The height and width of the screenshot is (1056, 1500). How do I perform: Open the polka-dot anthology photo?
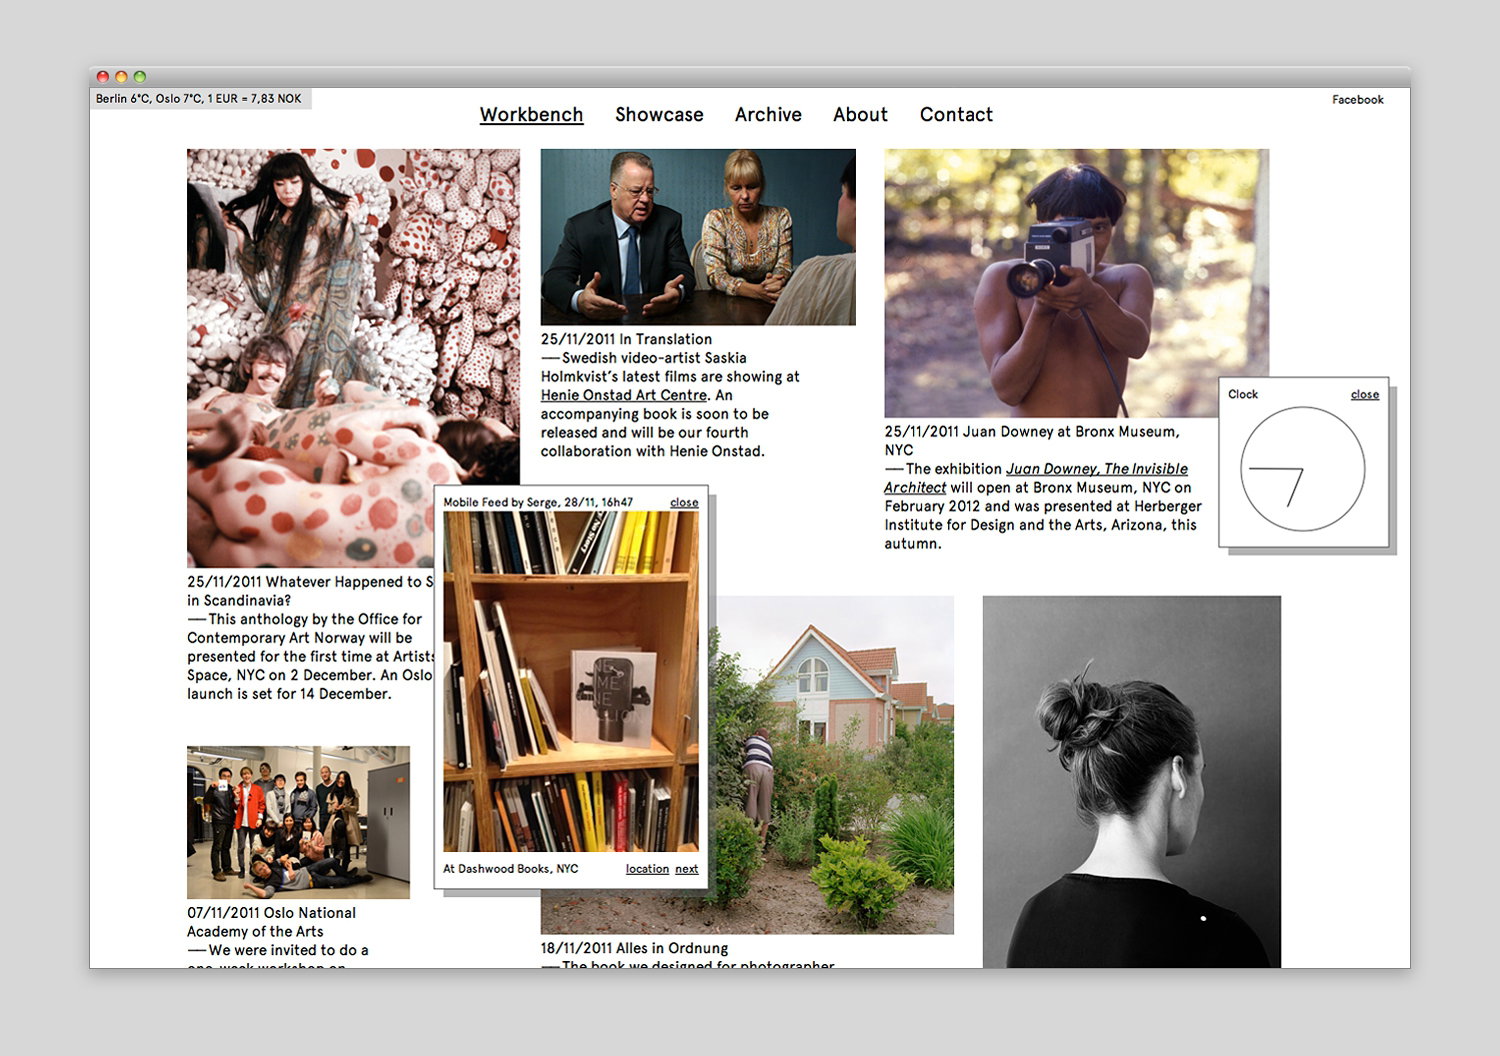[353, 358]
